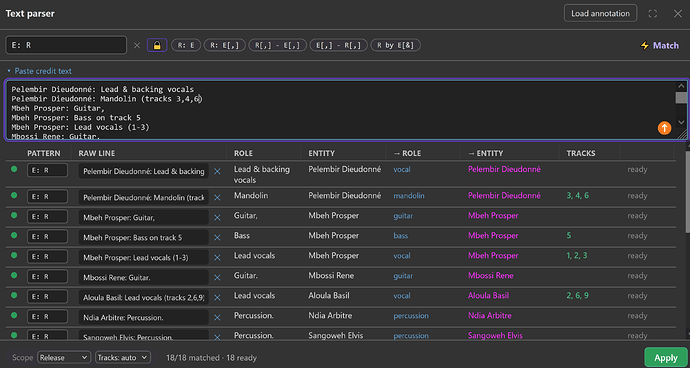This screenshot has height=368, width=690.
Task: Open the Tracks: auto dropdown
Action: click(x=123, y=357)
